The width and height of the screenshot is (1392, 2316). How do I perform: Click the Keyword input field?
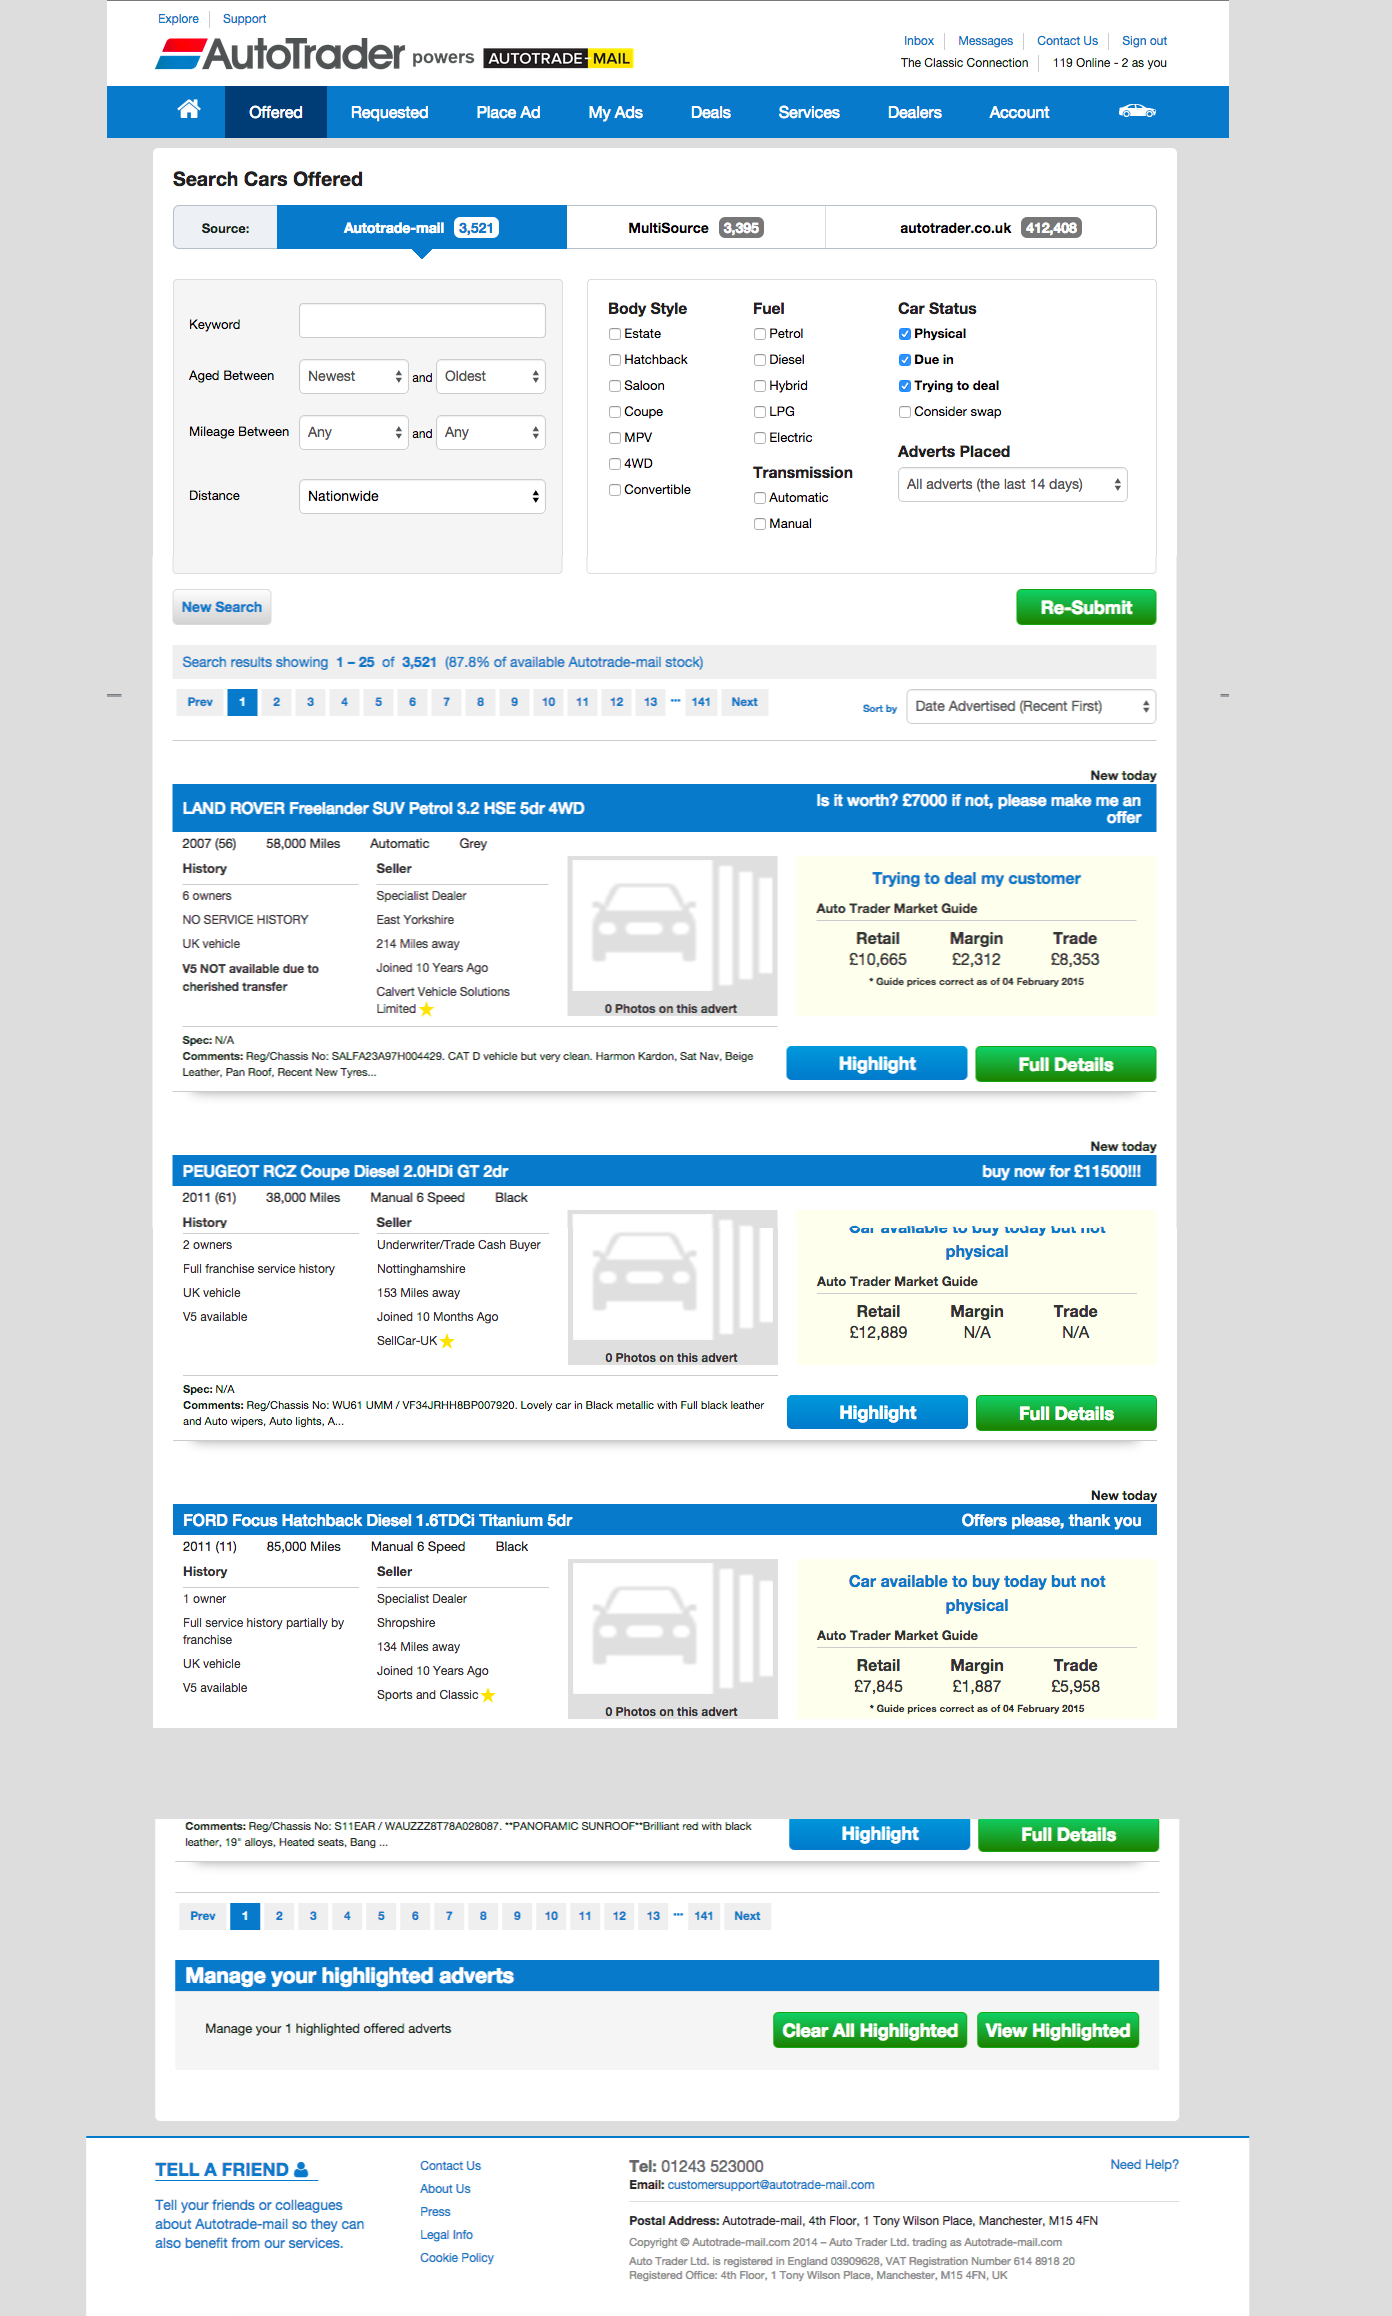click(x=422, y=321)
